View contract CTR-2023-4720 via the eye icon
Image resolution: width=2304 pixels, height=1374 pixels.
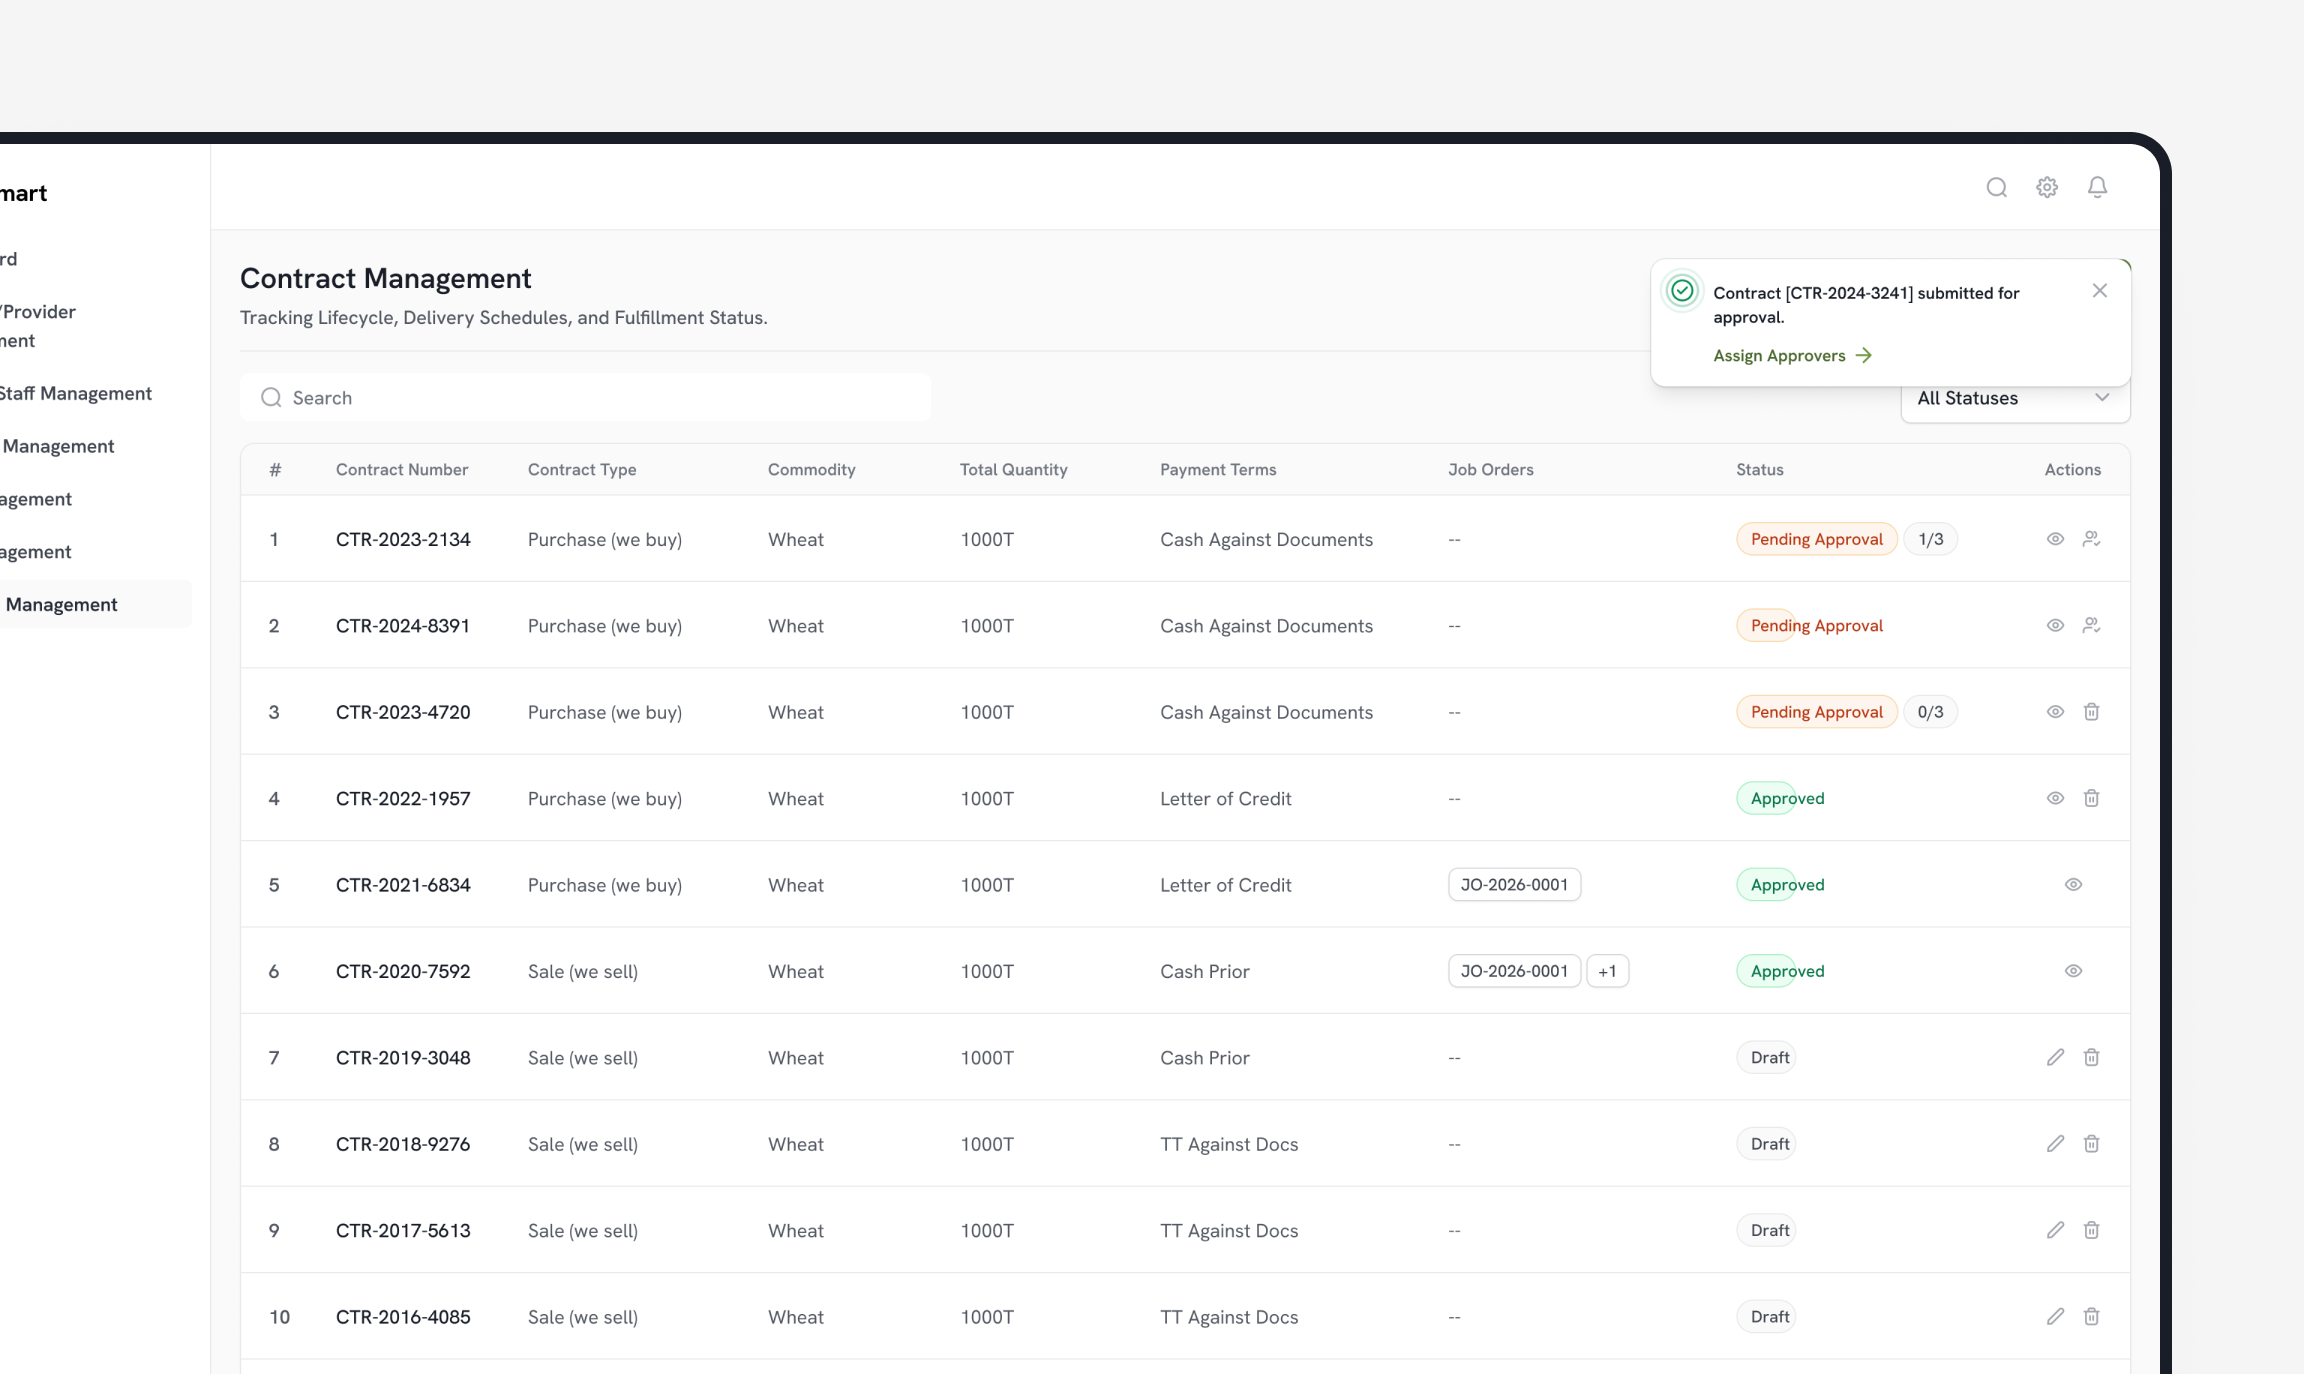point(2055,712)
